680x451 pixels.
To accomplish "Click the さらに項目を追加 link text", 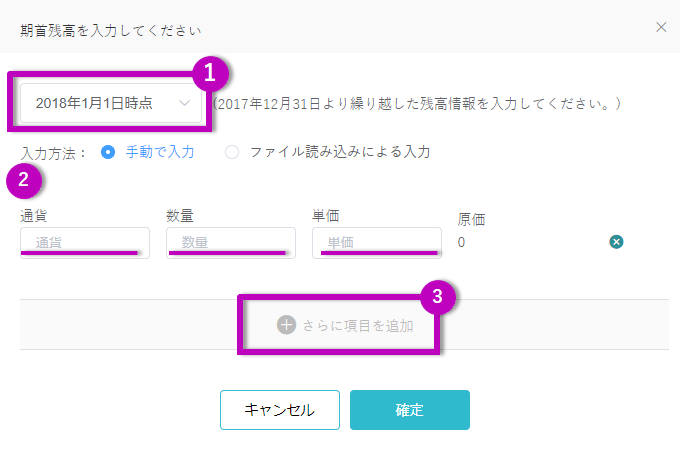I will click(358, 325).
